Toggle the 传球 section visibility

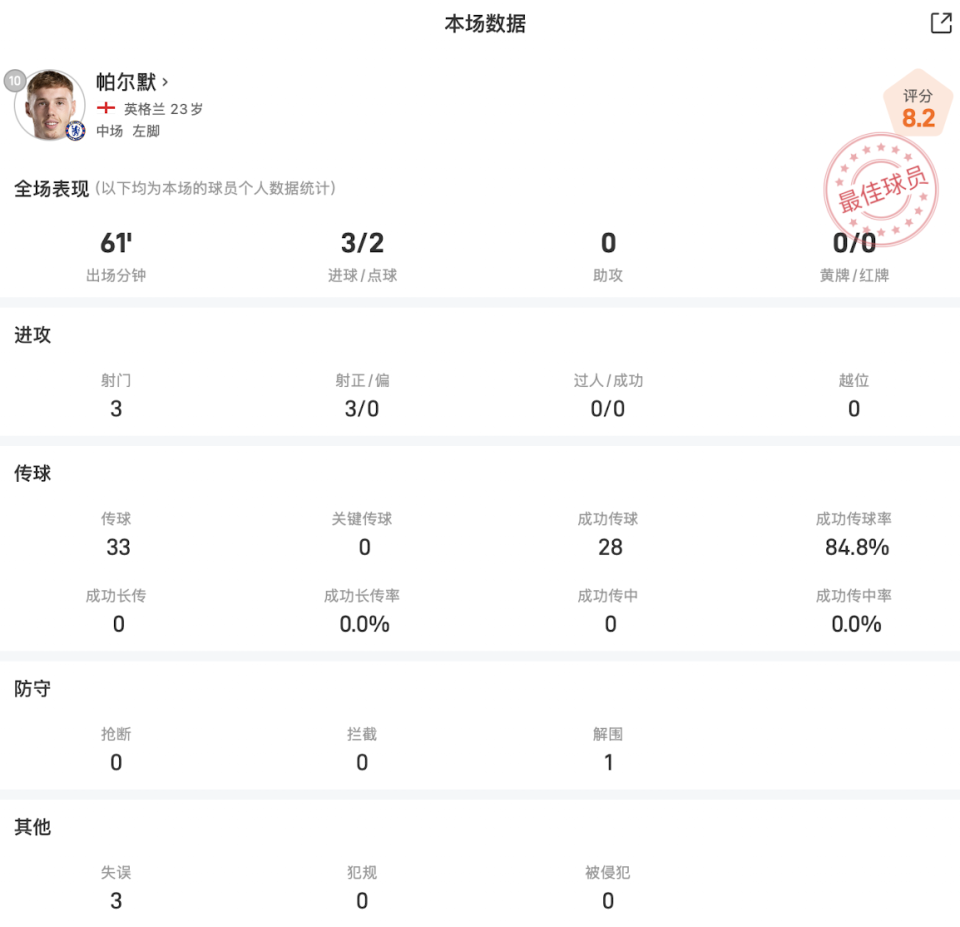33,474
